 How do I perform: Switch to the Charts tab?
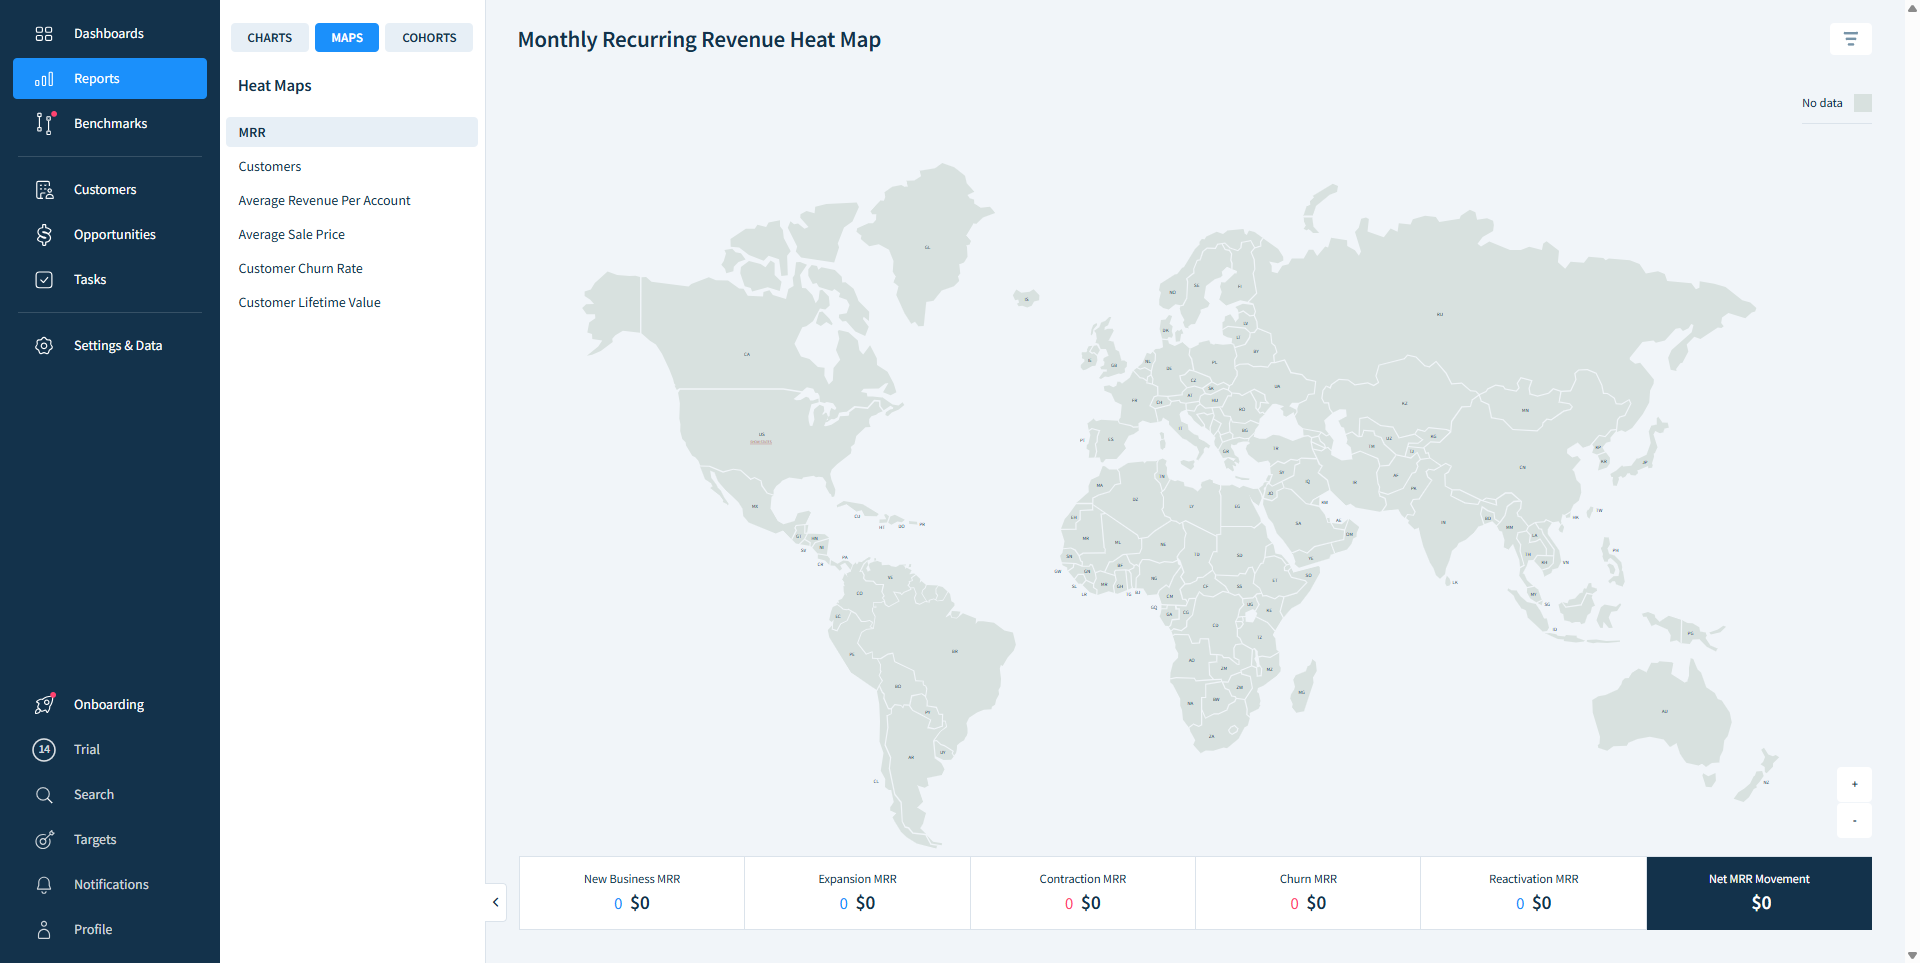pyautogui.click(x=270, y=38)
